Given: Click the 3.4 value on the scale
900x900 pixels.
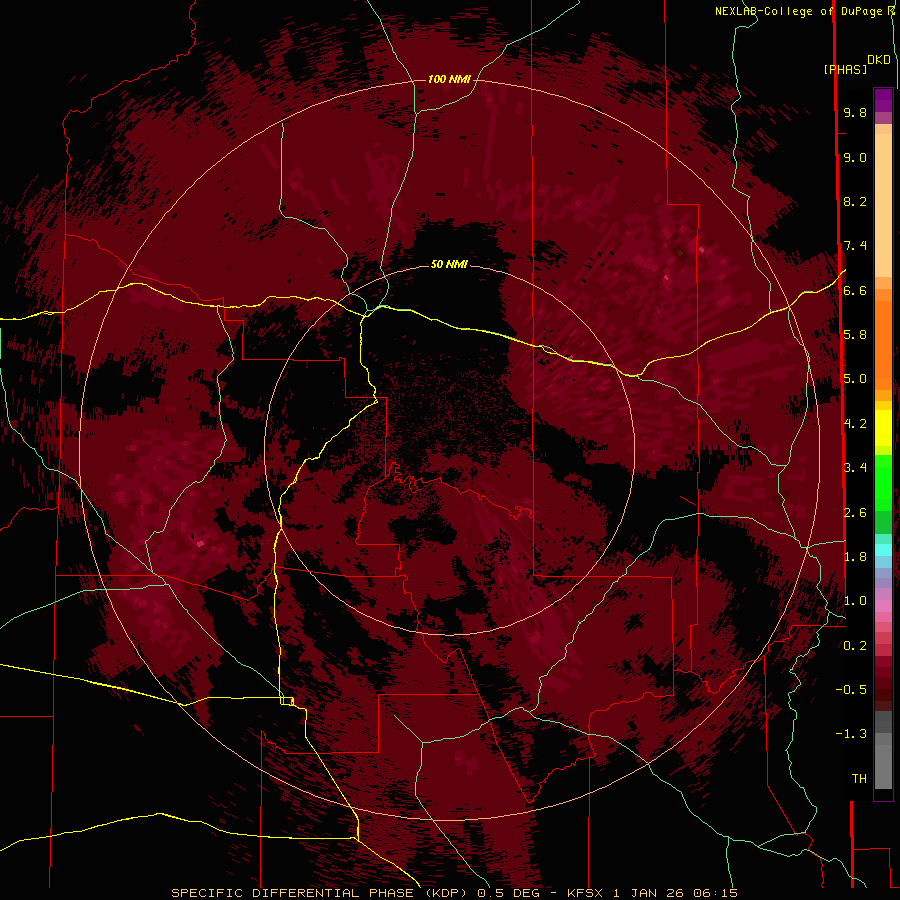Looking at the screenshot, I should 855,468.
